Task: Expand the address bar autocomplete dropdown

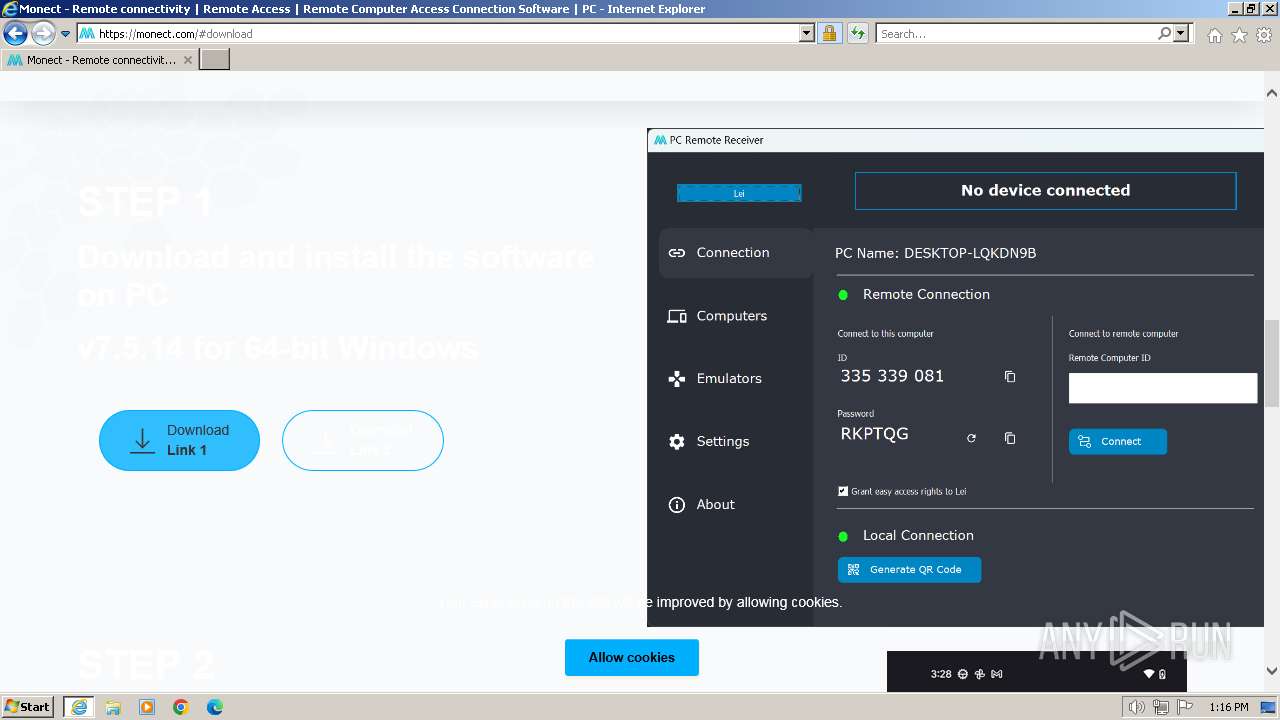Action: click(x=807, y=33)
